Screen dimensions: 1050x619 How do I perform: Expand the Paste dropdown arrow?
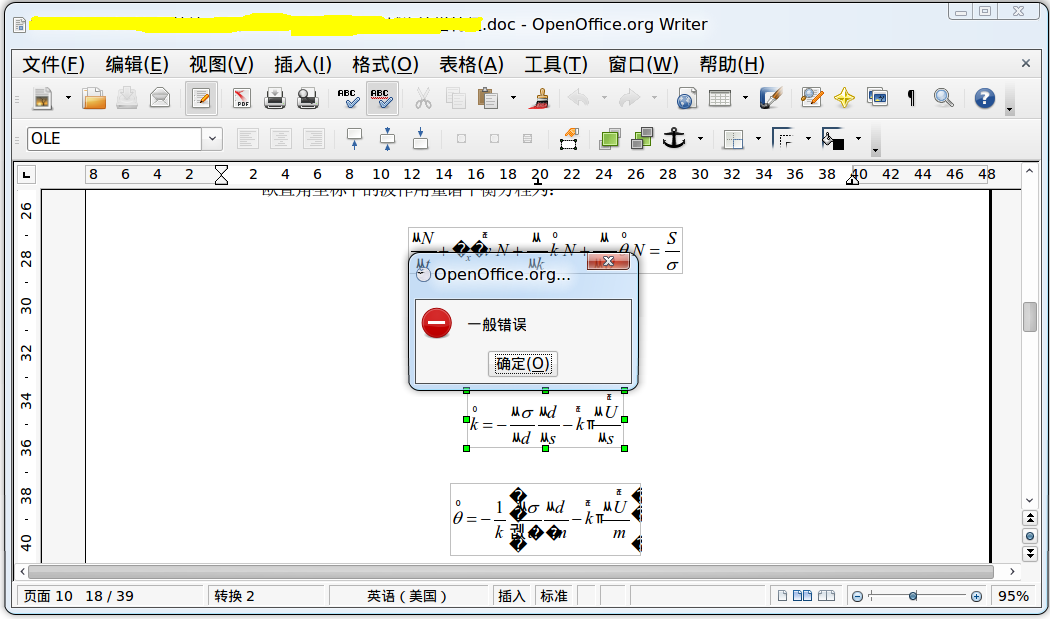pyautogui.click(x=514, y=98)
